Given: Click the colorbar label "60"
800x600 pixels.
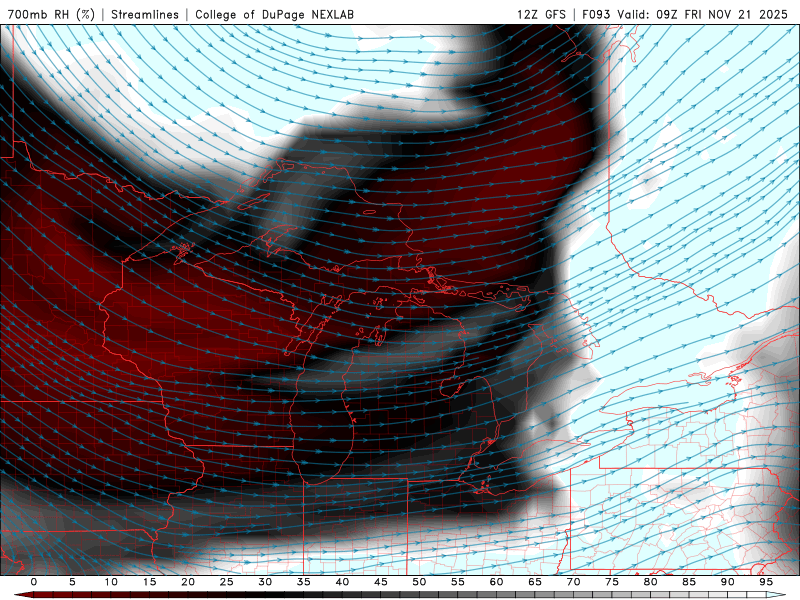Looking at the screenshot, I should pyautogui.click(x=496, y=582).
